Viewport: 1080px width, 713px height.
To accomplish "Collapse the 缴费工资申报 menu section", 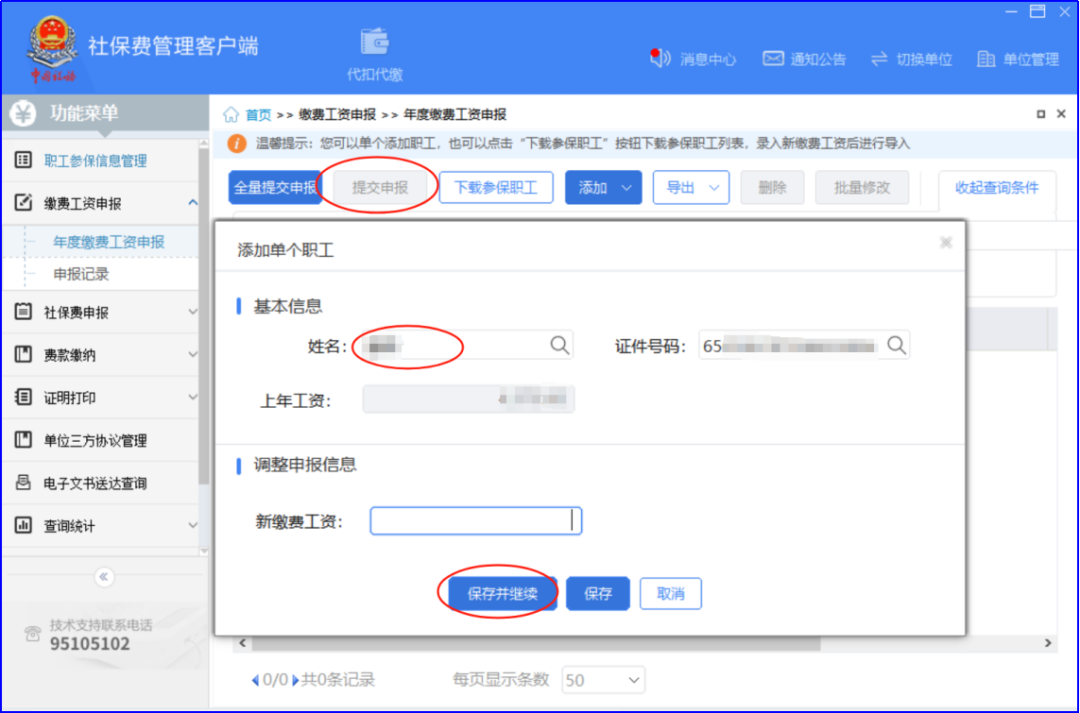I will pyautogui.click(x=193, y=203).
